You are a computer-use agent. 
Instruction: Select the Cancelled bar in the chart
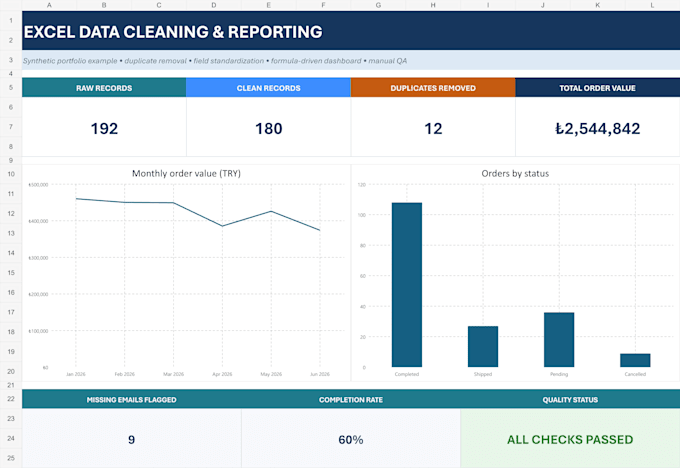point(635,360)
